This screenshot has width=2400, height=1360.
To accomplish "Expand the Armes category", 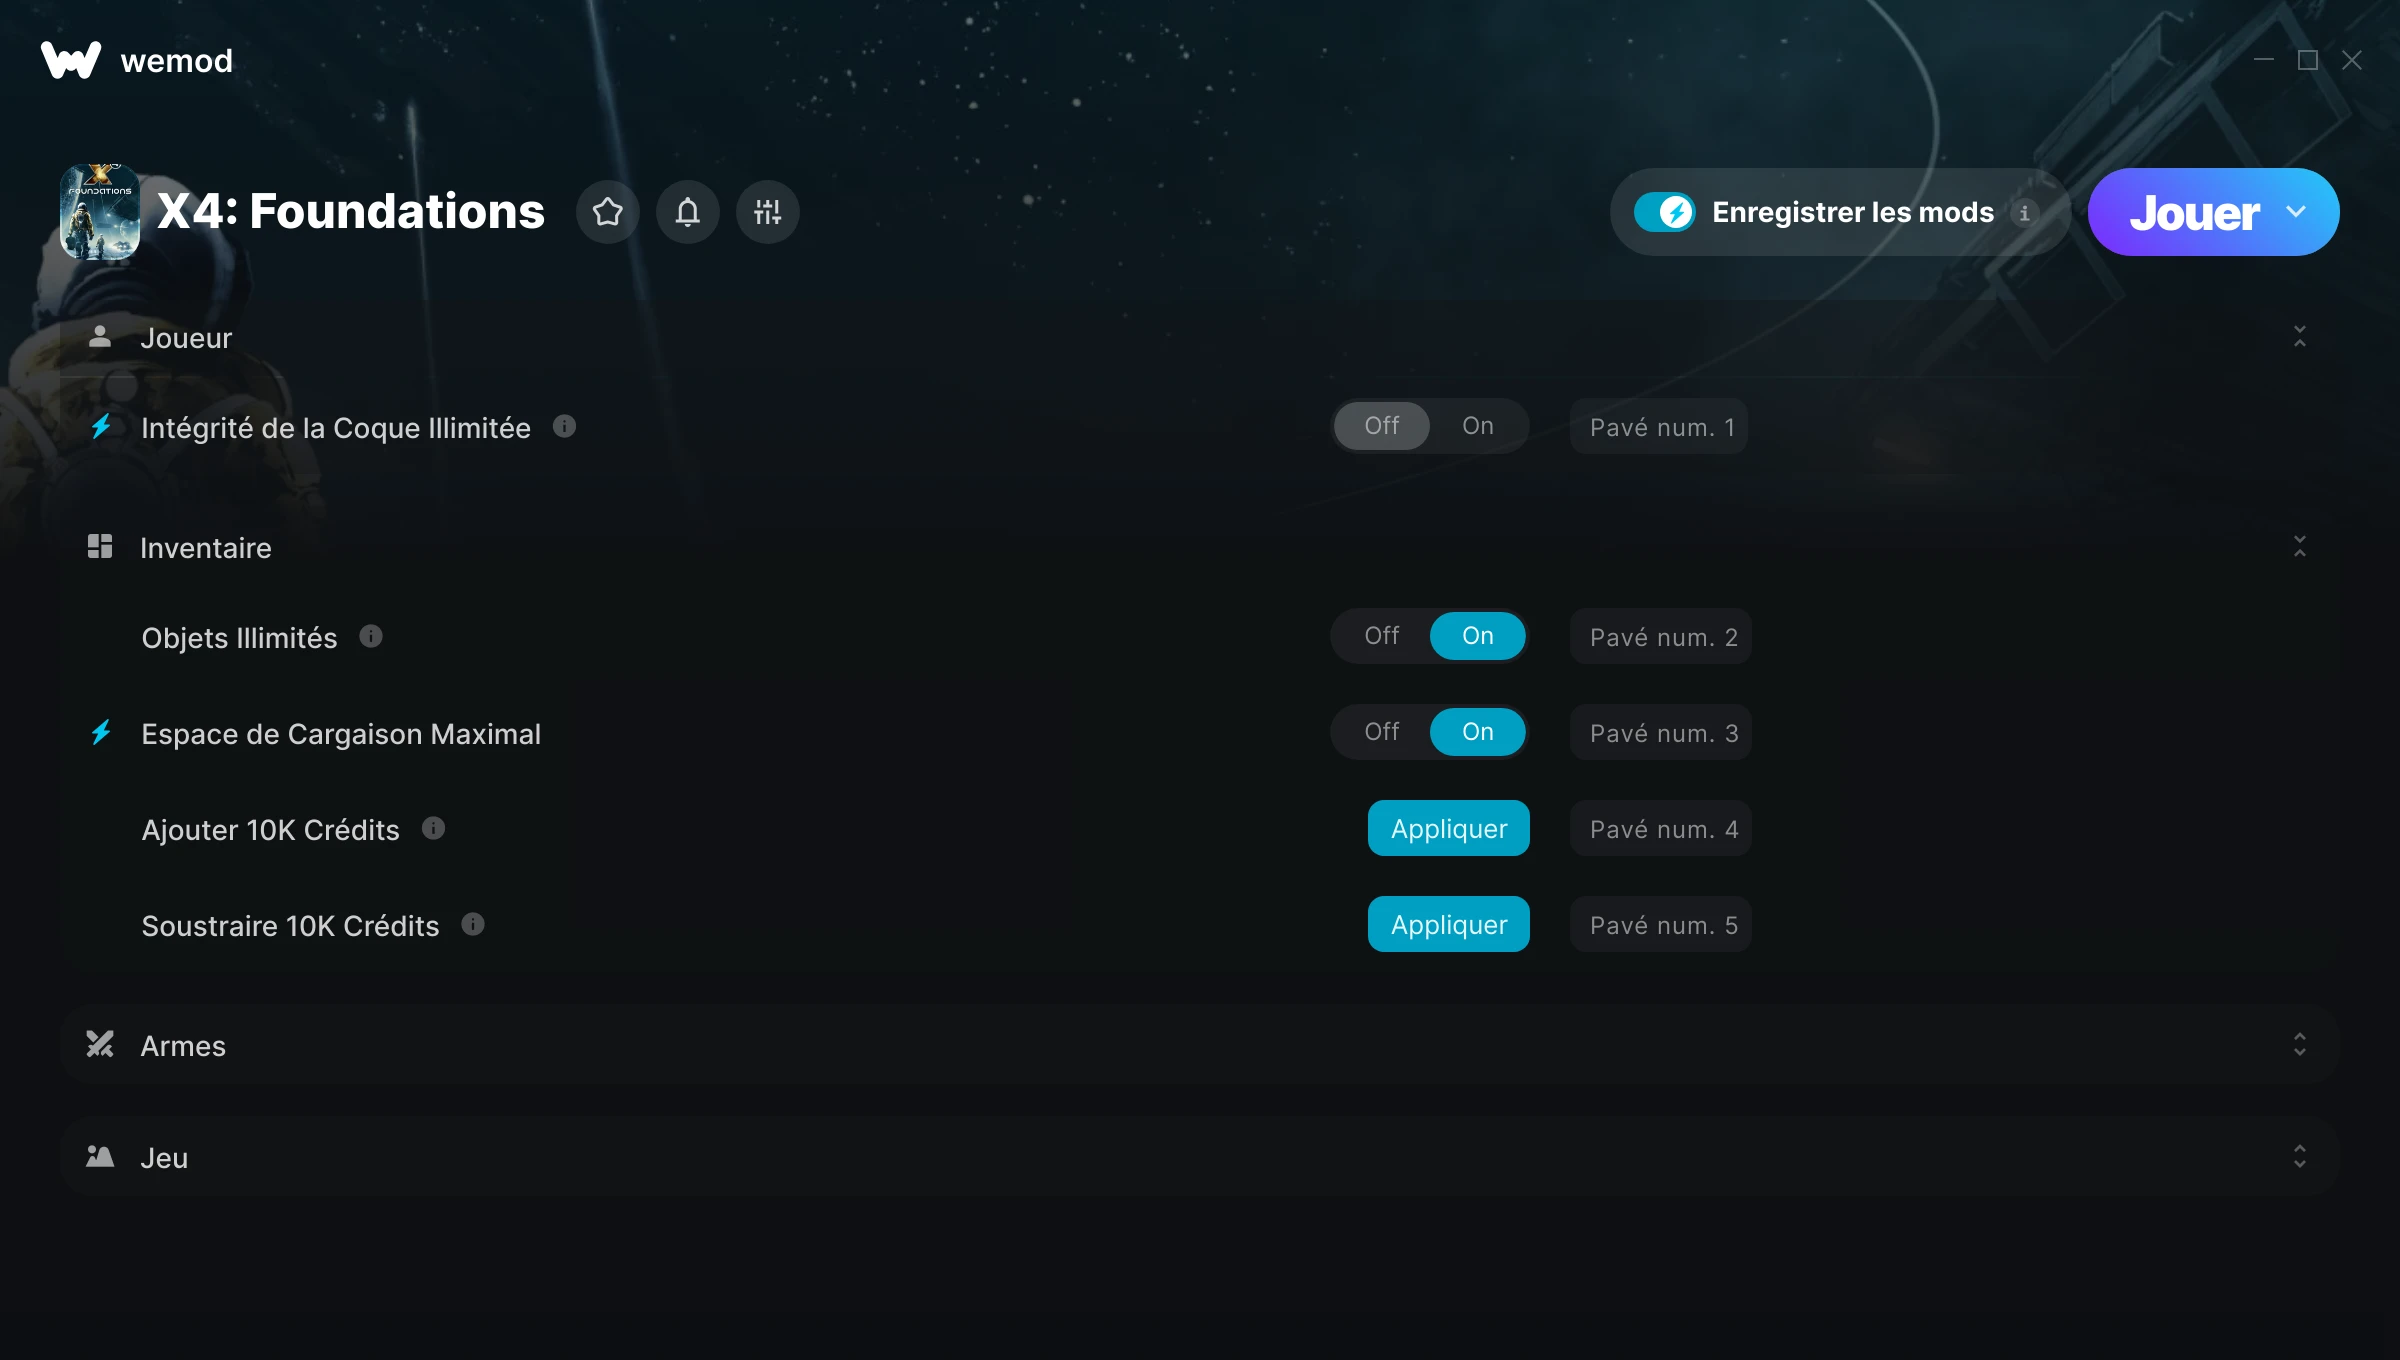I will point(2299,1045).
